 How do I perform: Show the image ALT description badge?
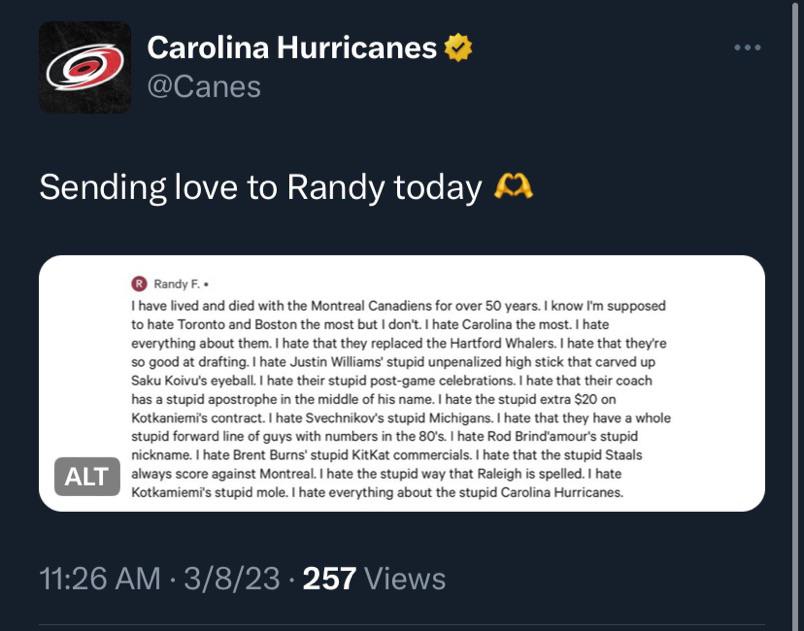coord(86,477)
